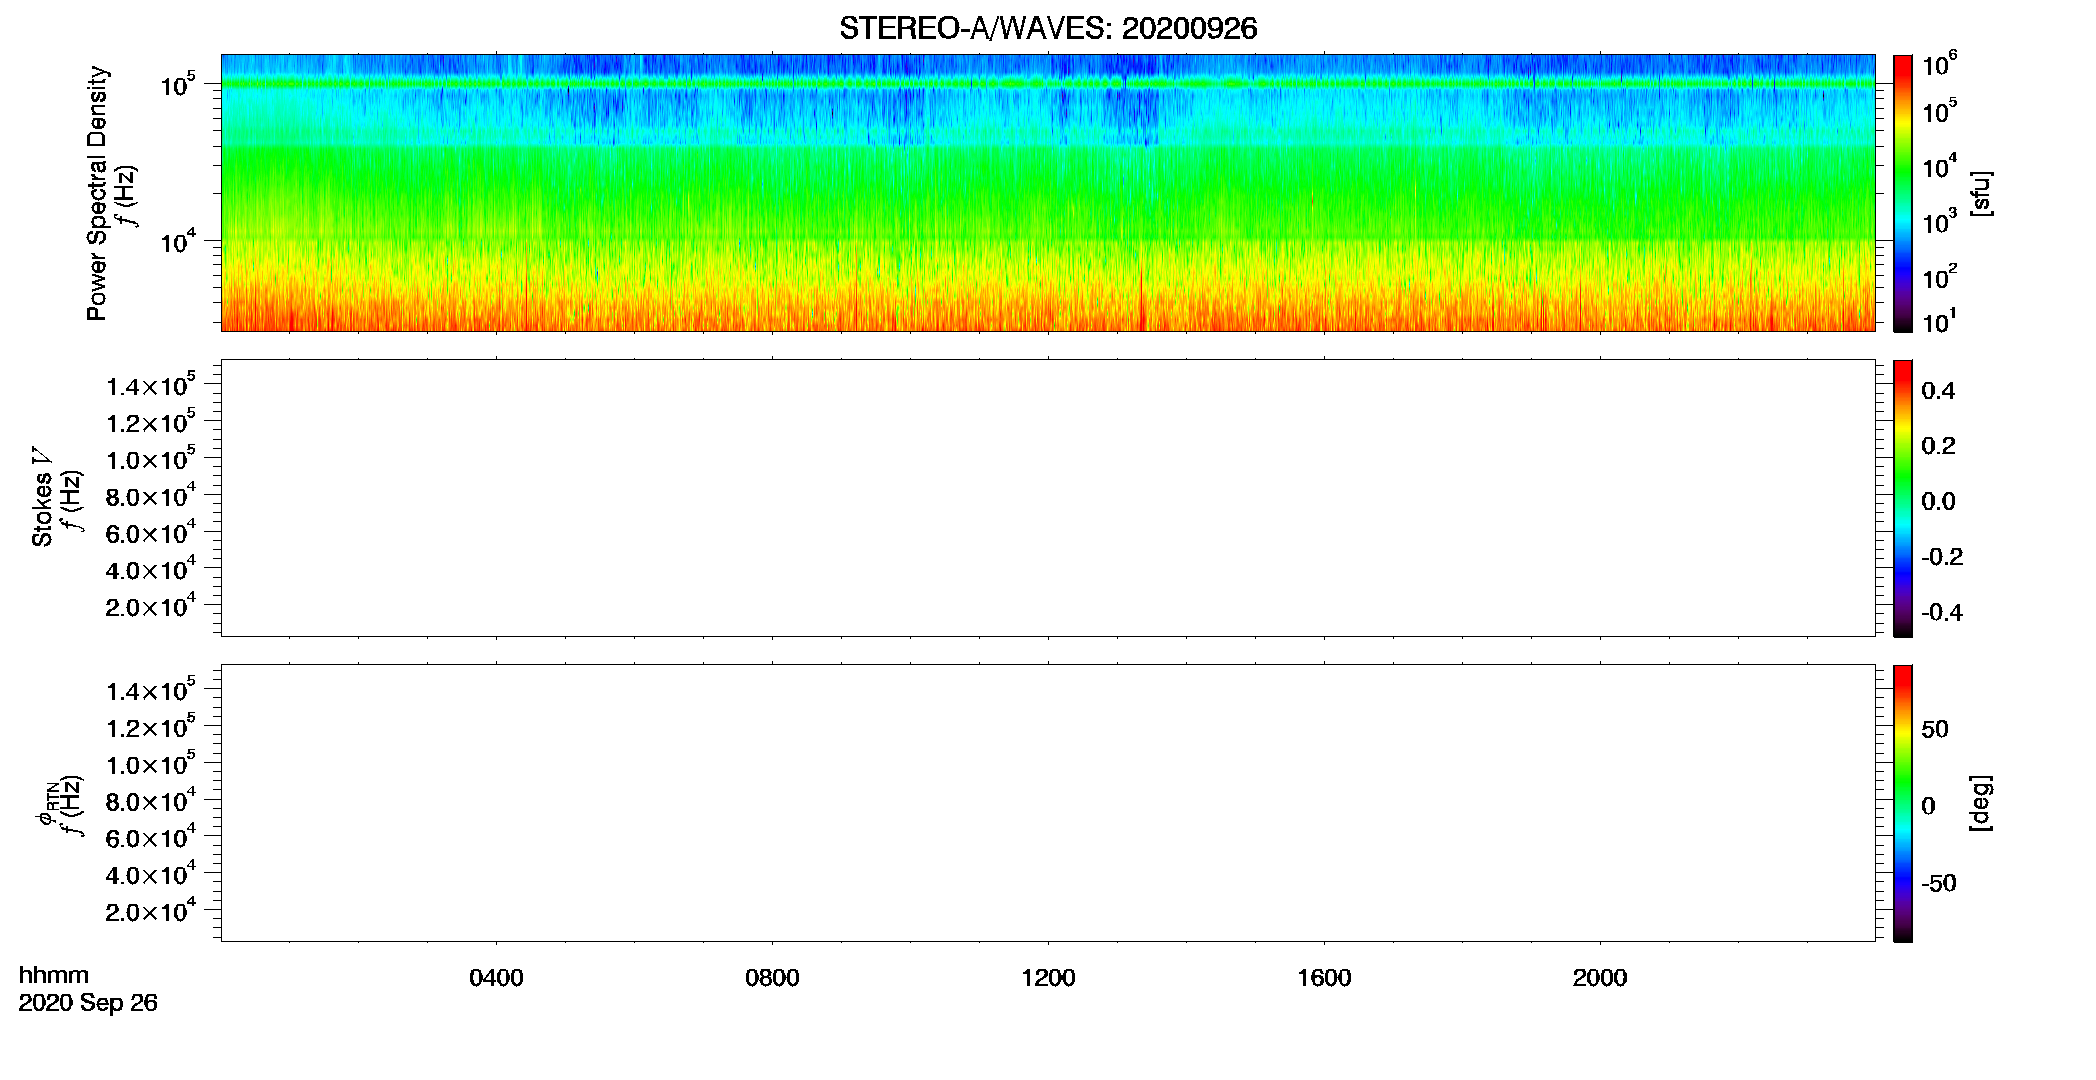Click the 1.4×10^5 tick in Stokes V panel
The image size is (2096, 1080).
click(x=151, y=384)
